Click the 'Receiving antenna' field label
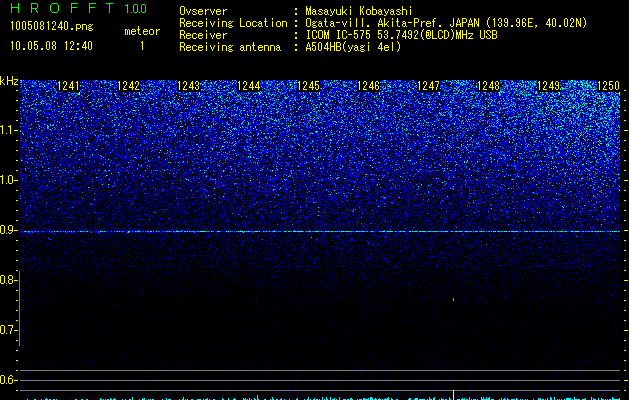 (x=230, y=47)
